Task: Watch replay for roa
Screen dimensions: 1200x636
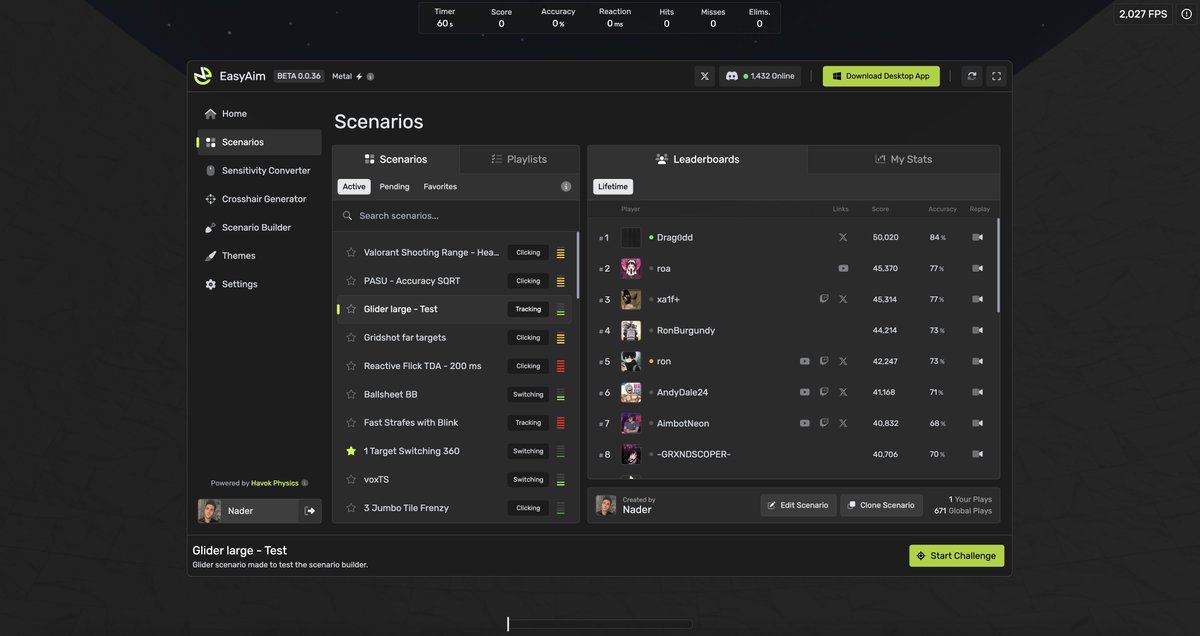Action: [x=978, y=268]
